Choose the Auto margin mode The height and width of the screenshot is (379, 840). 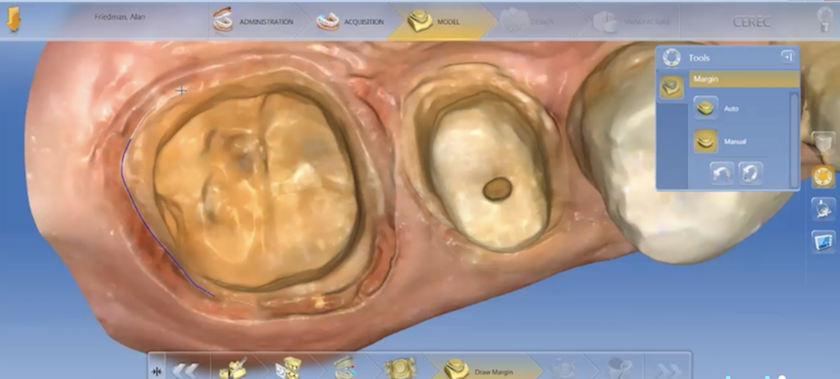(706, 108)
